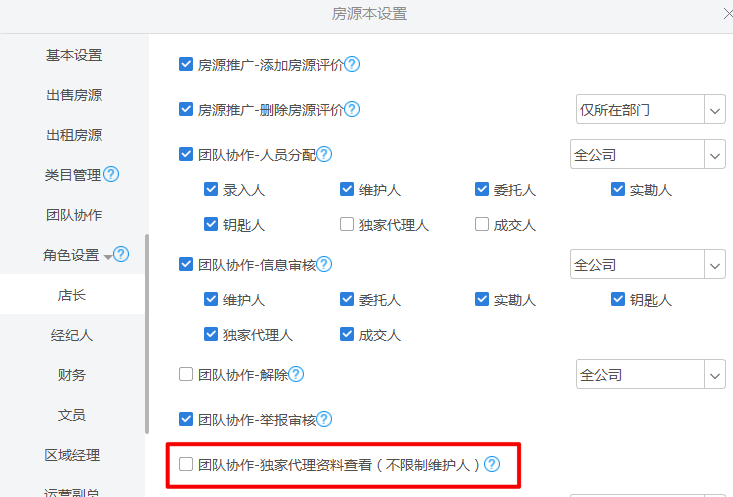Uncheck 成交人 under 信息审核
Viewport: 733px width, 497px height.
347,334
